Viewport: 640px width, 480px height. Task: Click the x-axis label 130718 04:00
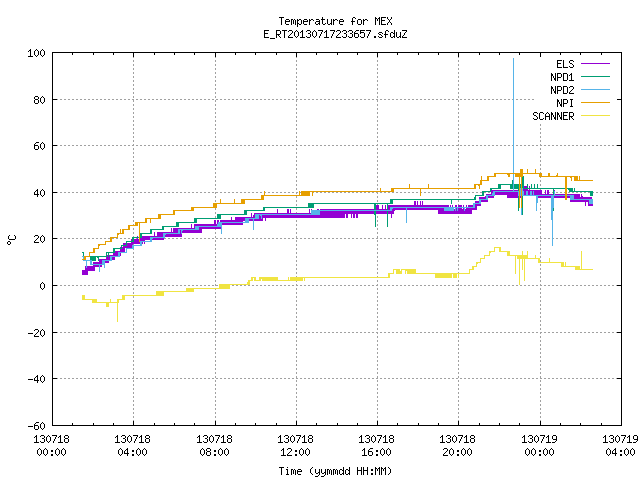click(x=133, y=446)
